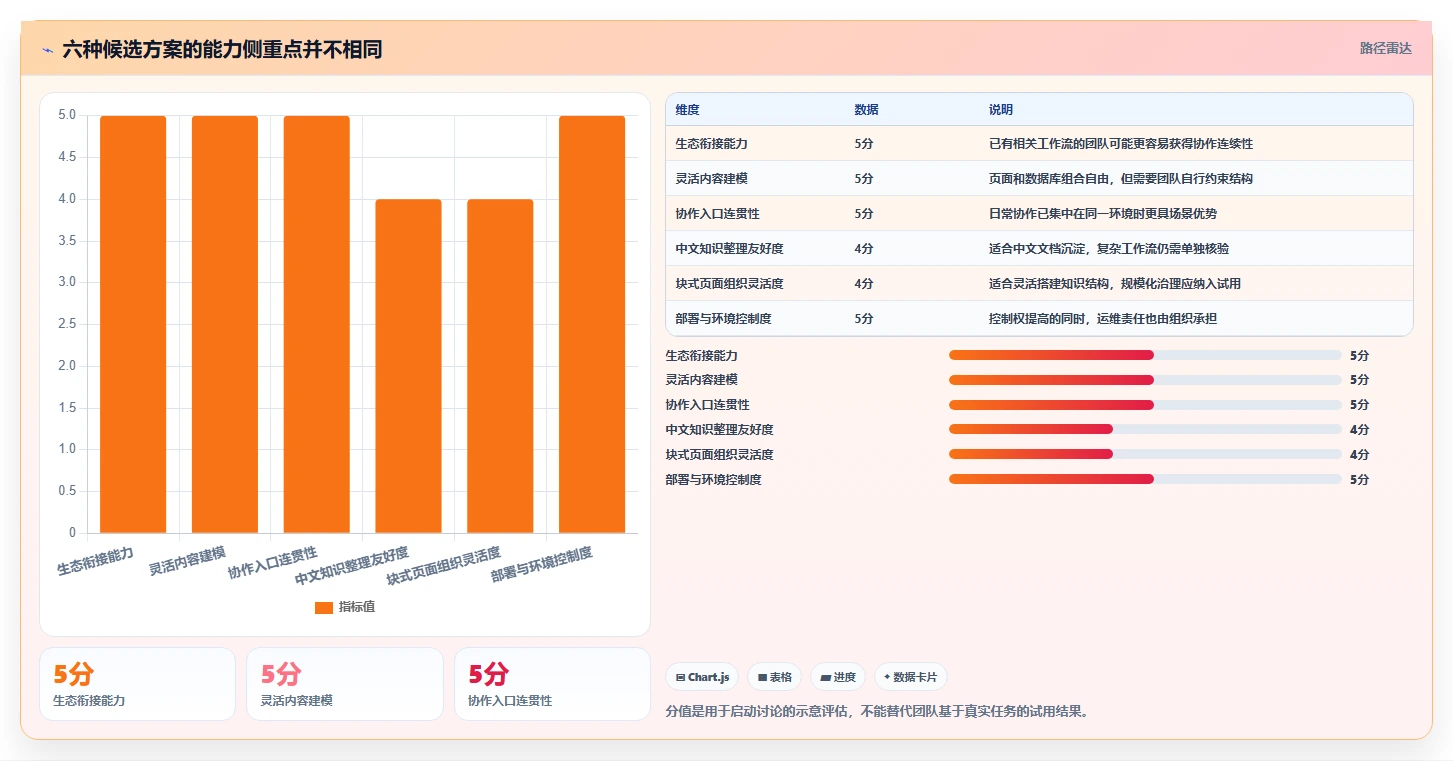Open the 协作入口连贯性 5分 data card
1453x761 pixels.
(552, 684)
